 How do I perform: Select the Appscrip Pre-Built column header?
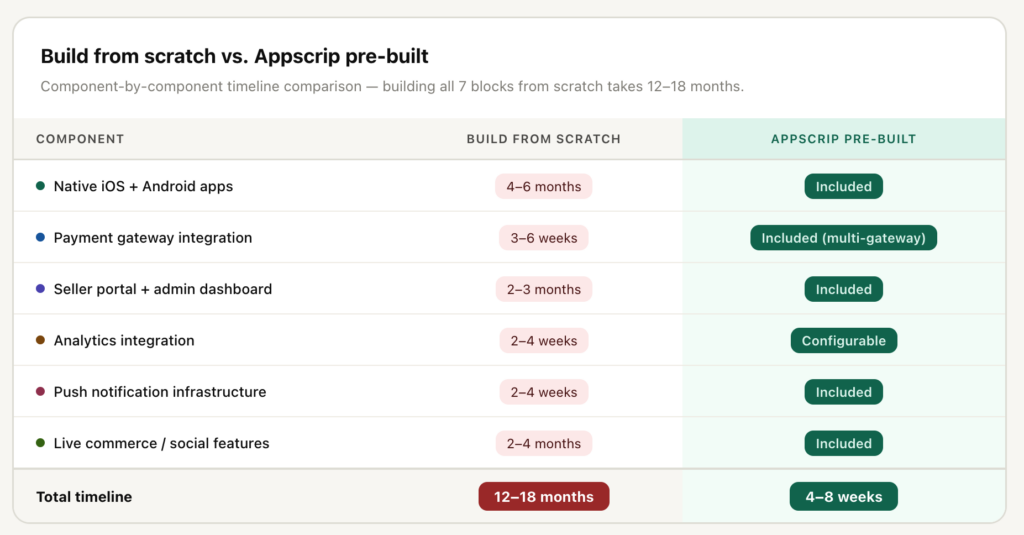[x=843, y=139]
